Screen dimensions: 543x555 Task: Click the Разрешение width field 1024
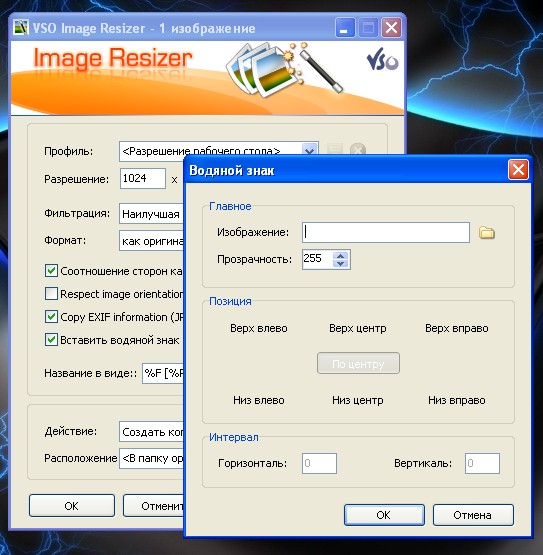click(x=143, y=178)
